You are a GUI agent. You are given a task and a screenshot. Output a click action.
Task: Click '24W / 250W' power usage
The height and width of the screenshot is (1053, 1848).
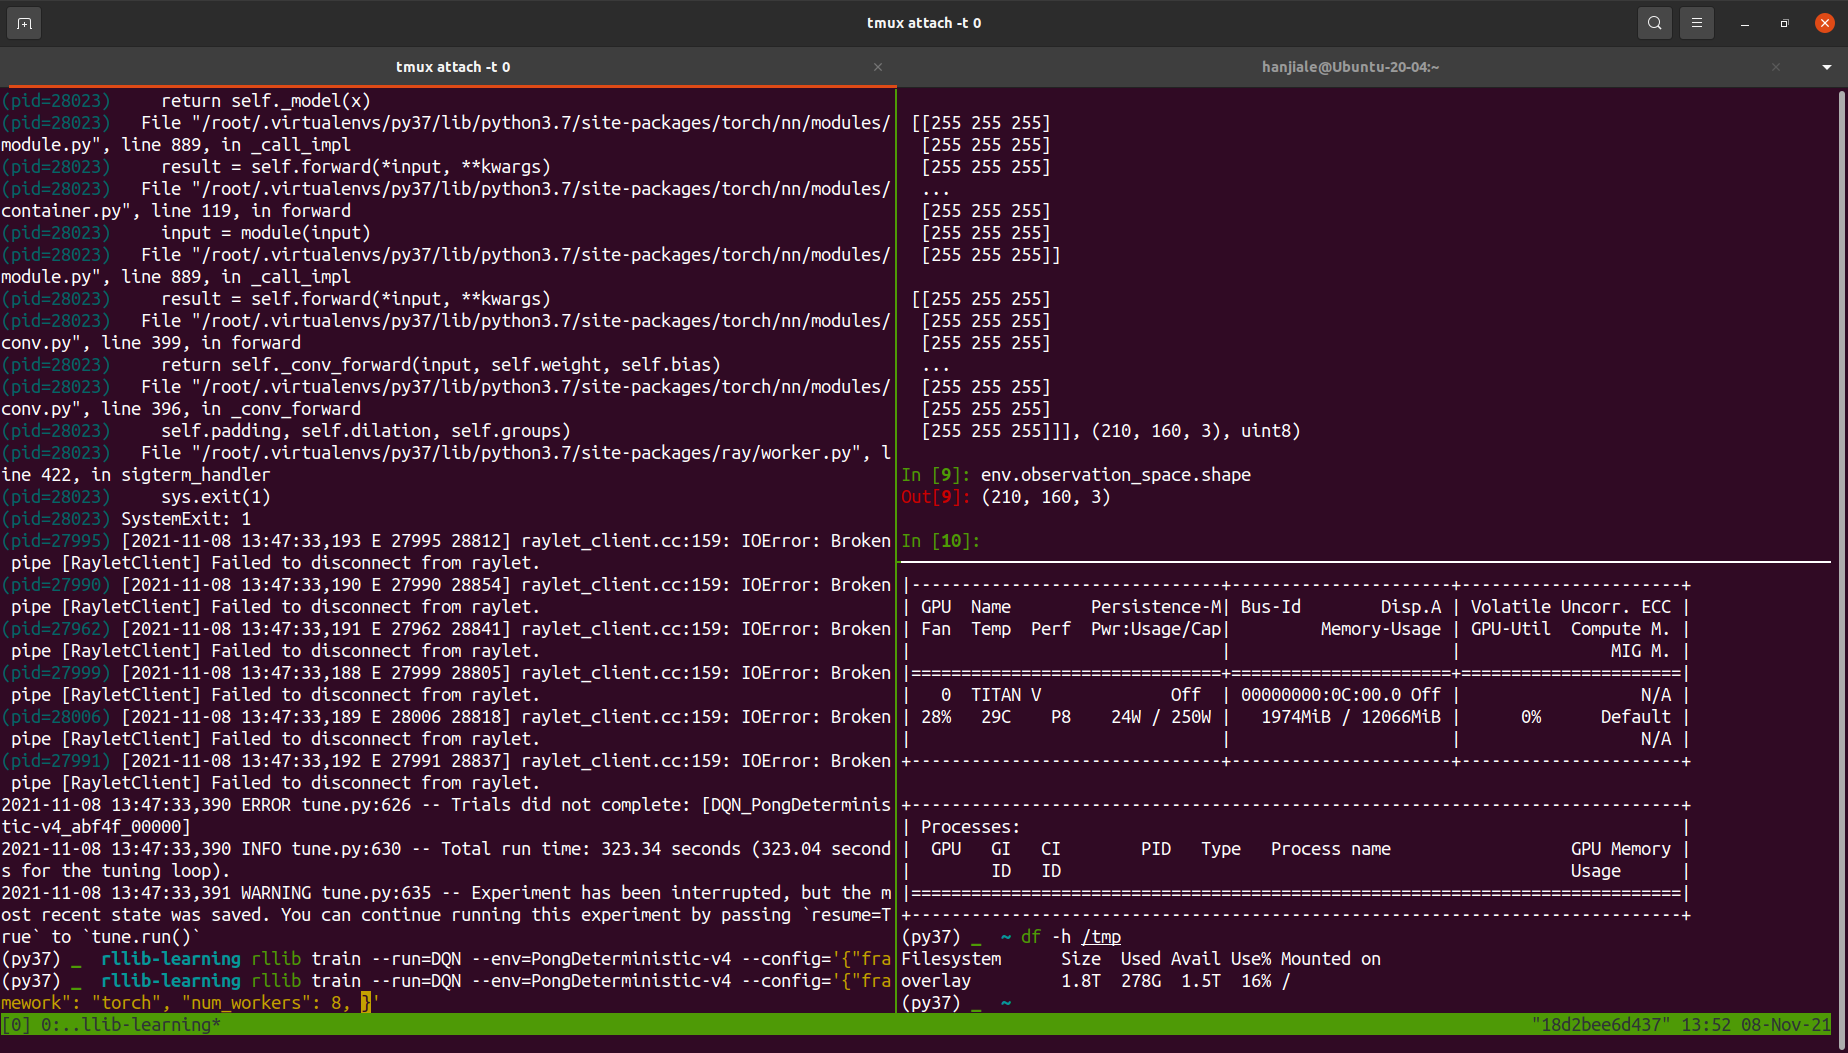coord(1161,717)
